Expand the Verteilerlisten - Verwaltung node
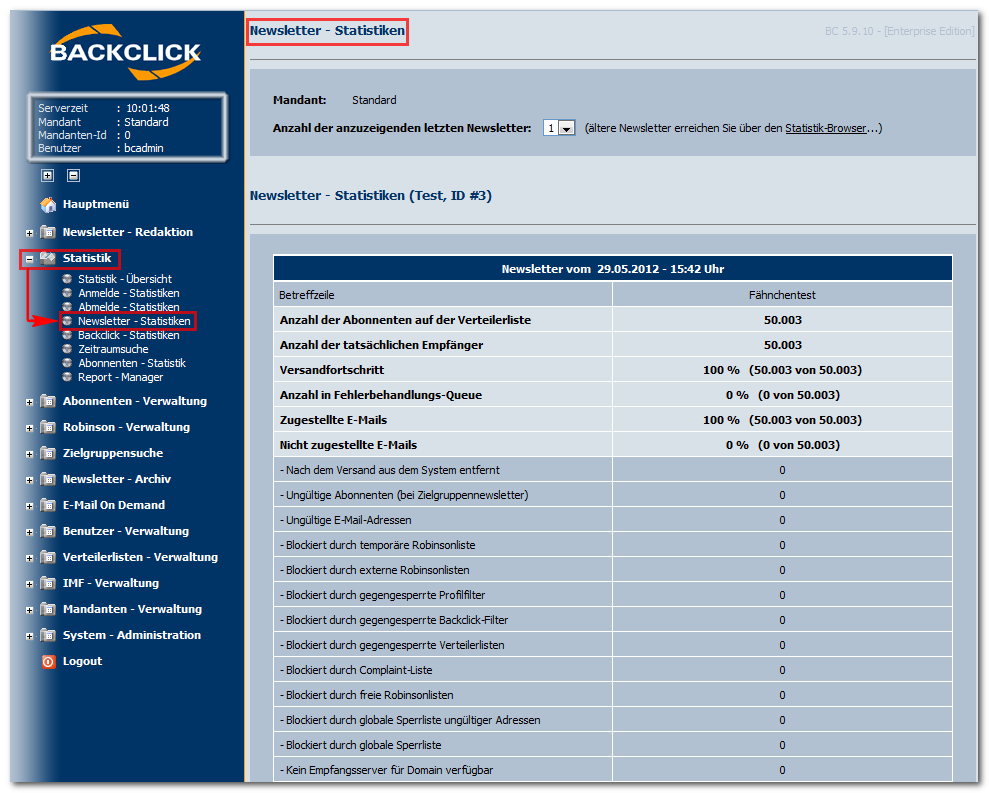 pyautogui.click(x=29, y=558)
